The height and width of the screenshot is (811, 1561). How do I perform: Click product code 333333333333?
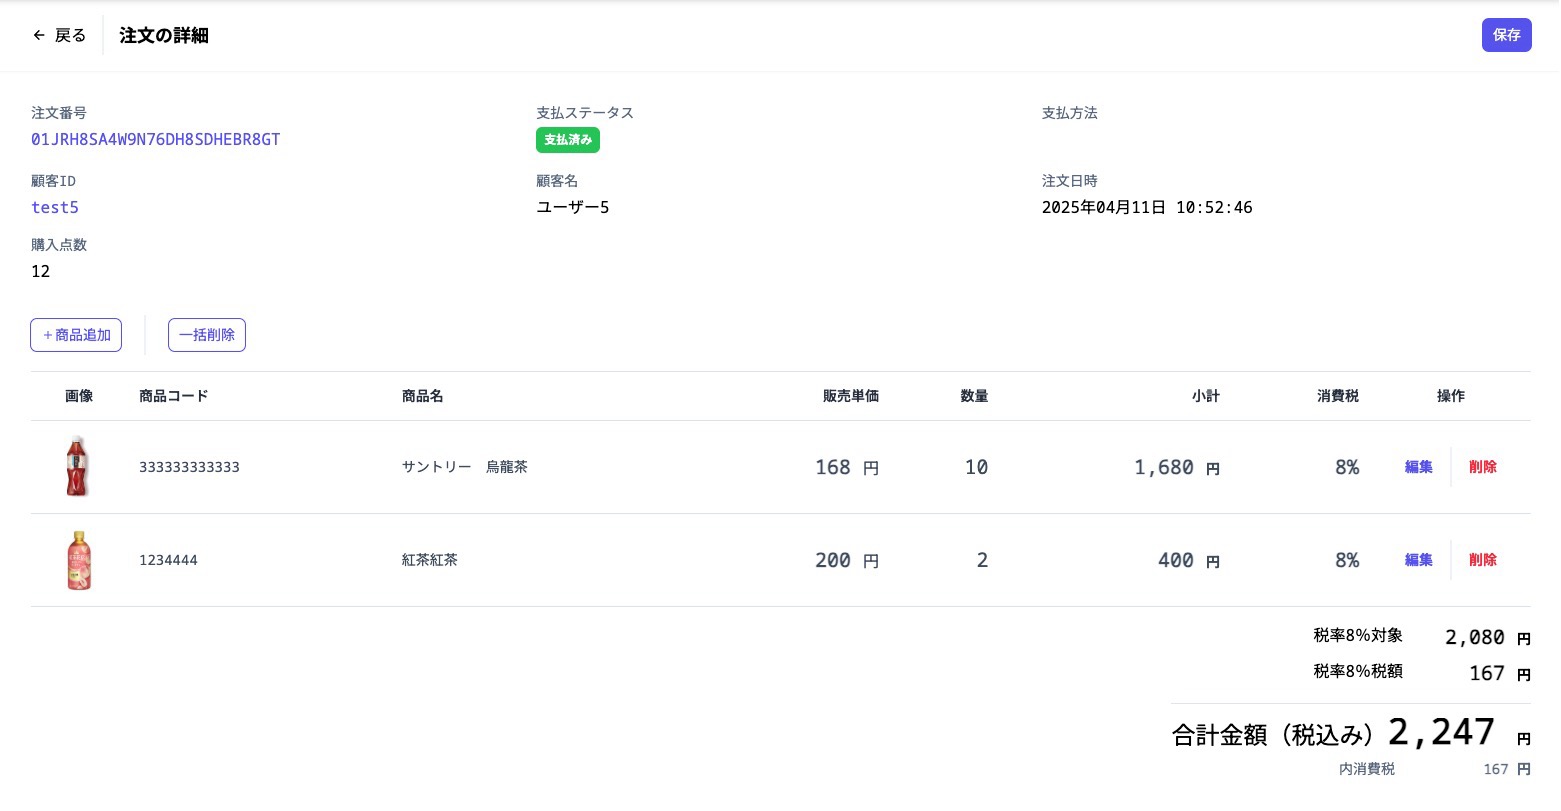pyautogui.click(x=189, y=467)
